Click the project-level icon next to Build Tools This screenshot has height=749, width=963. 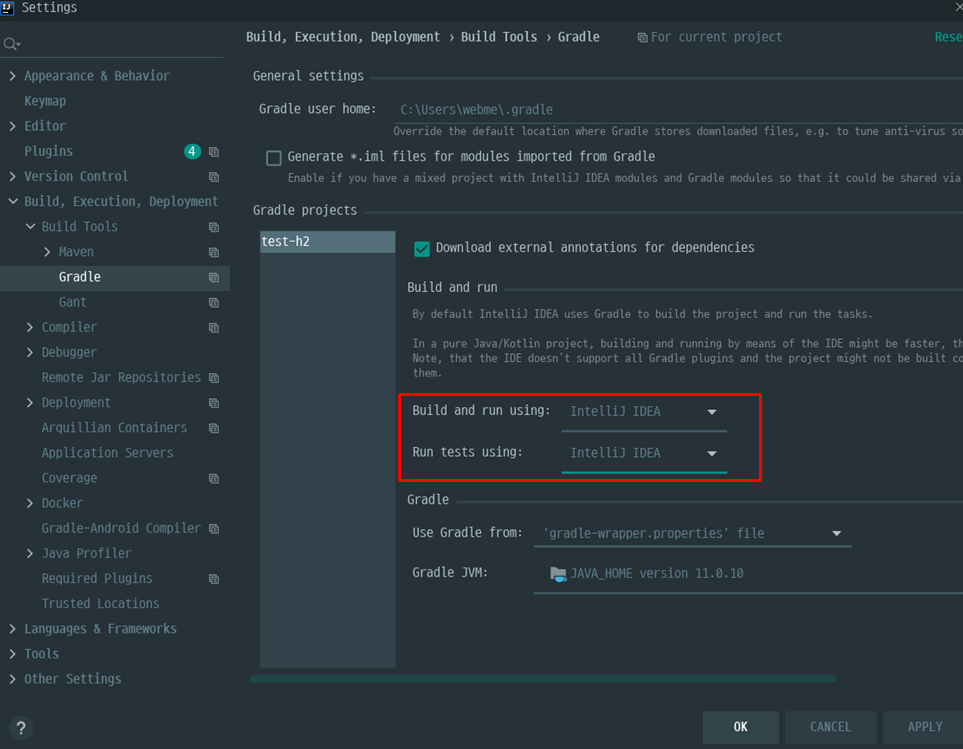214,227
